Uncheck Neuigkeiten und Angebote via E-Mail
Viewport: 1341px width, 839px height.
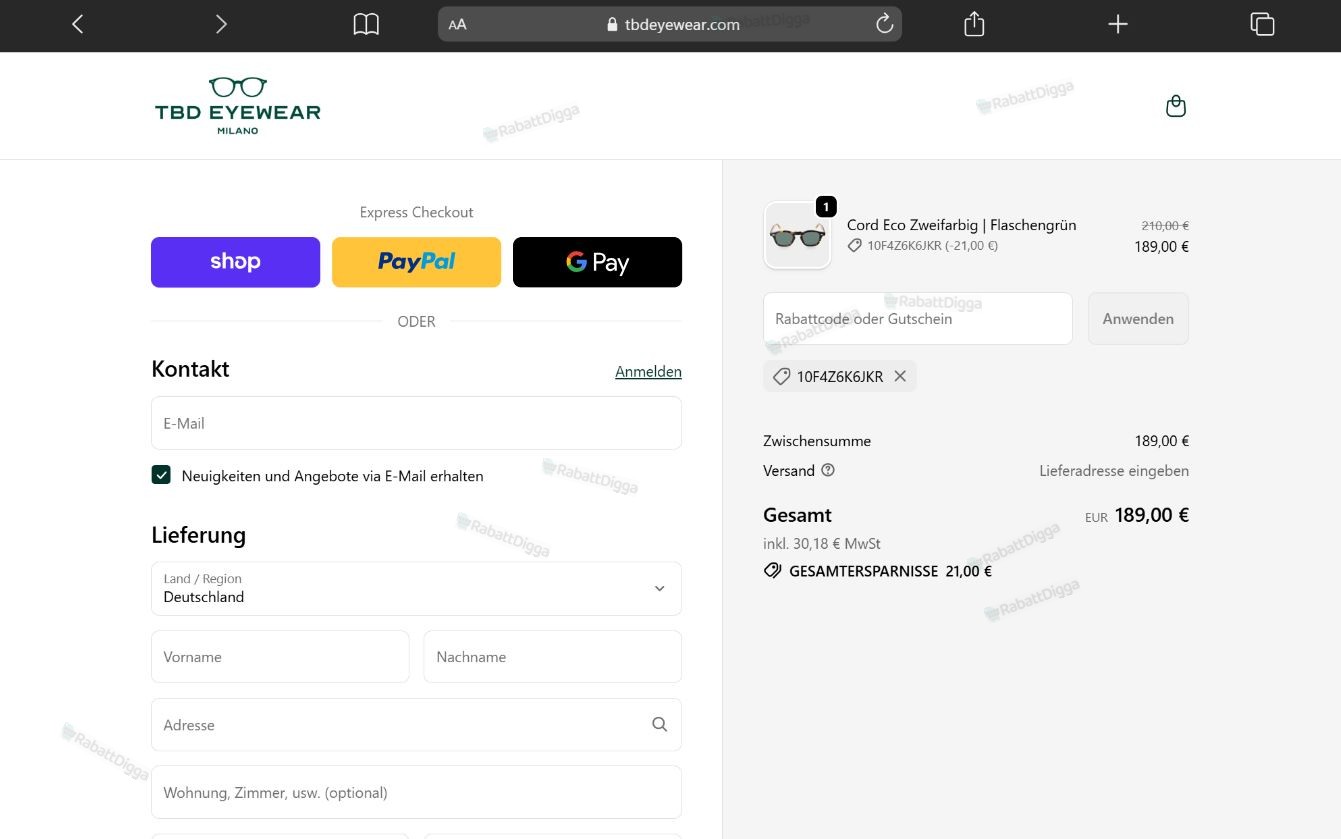pyautogui.click(x=161, y=475)
